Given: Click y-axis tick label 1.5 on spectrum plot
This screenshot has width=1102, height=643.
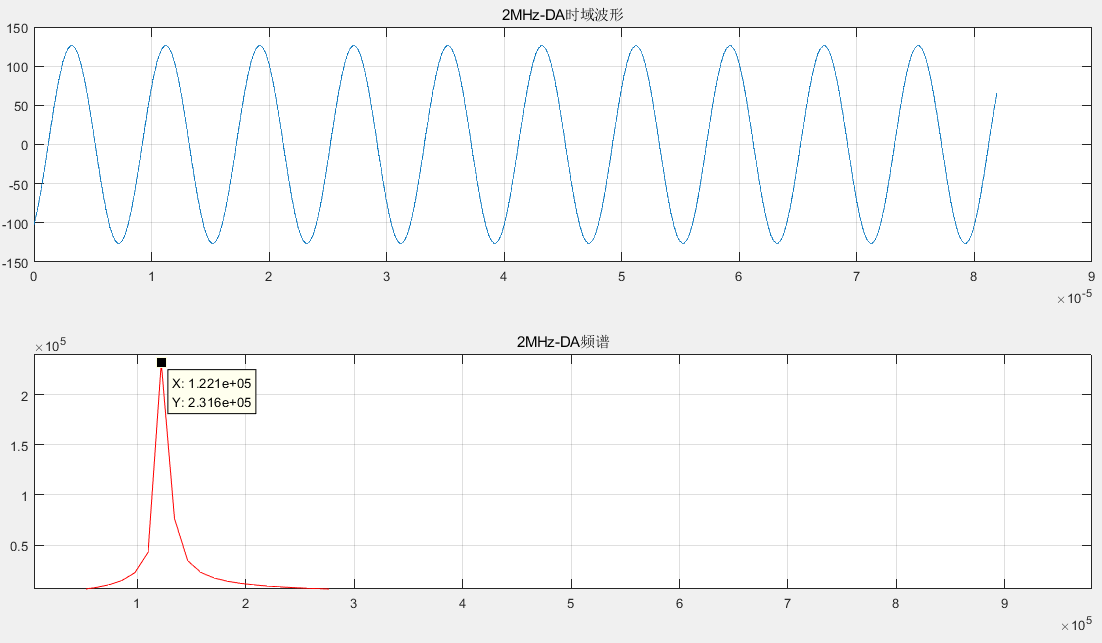Looking at the screenshot, I should pyautogui.click(x=20, y=446).
